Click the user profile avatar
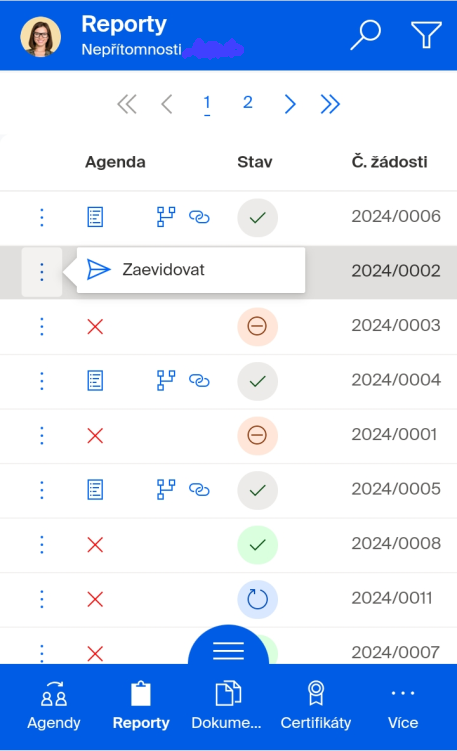The width and height of the screenshot is (457, 751). click(41, 36)
